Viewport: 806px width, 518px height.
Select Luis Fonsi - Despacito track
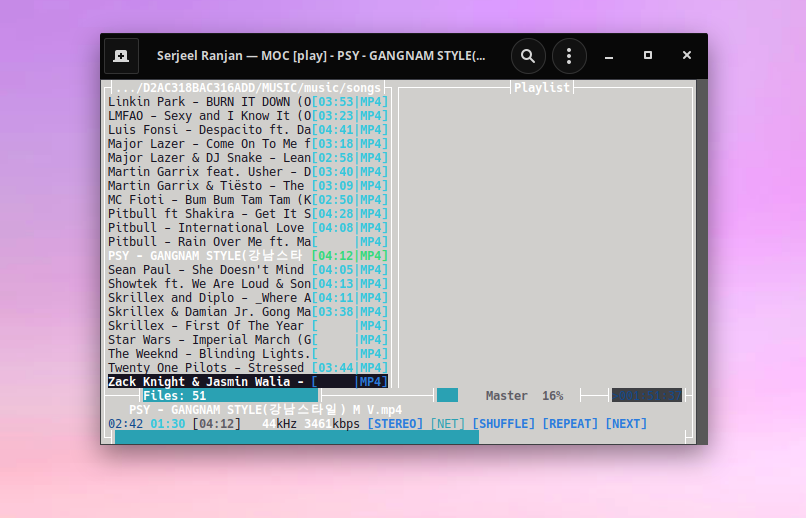[x=248, y=130]
